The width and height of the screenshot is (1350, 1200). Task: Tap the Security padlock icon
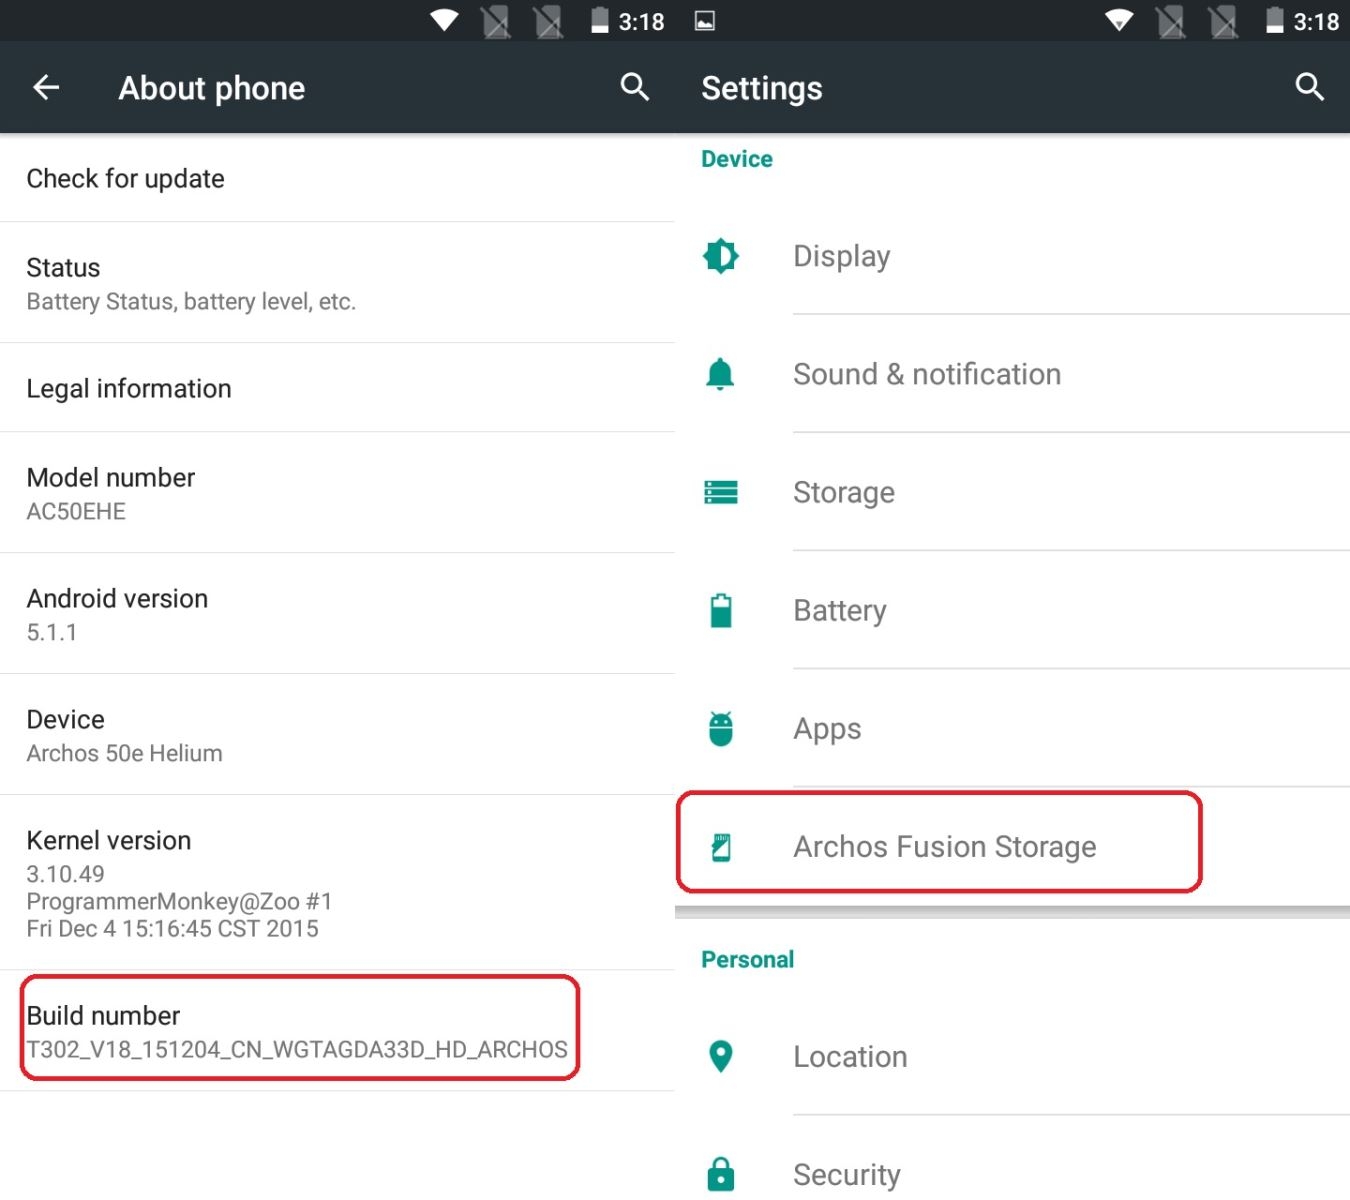(x=721, y=1174)
